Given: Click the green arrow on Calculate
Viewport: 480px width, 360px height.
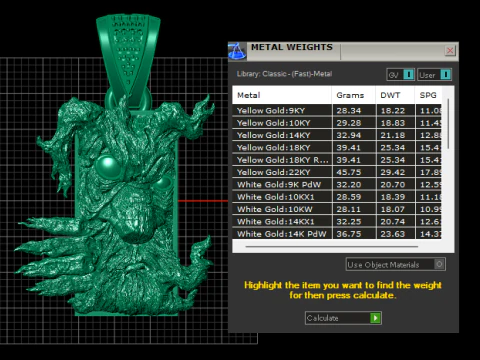Looking at the screenshot, I should pyautogui.click(x=375, y=318).
